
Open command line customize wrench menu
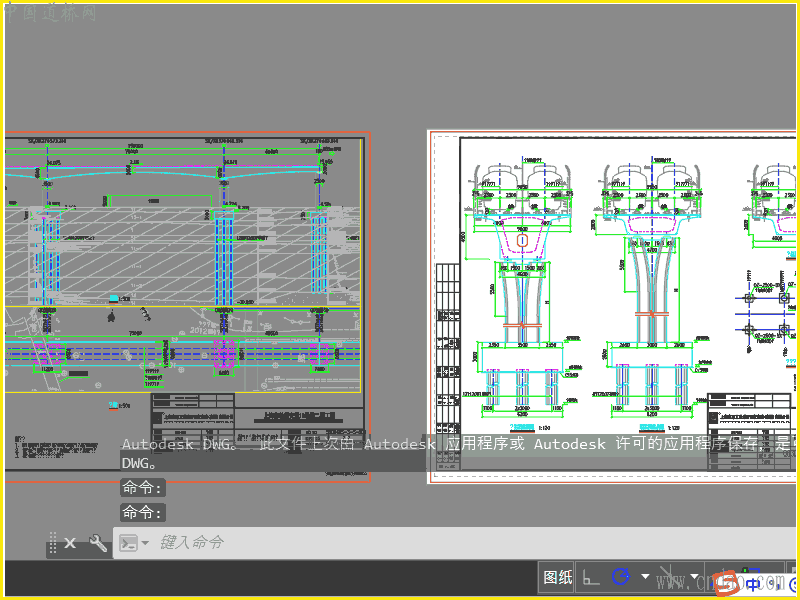[x=98, y=543]
